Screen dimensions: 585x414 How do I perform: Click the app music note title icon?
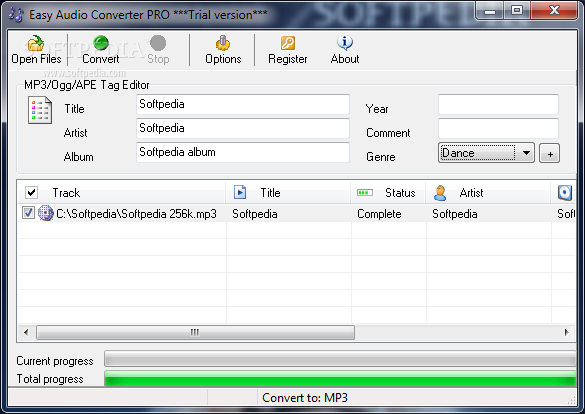[x=16, y=15]
